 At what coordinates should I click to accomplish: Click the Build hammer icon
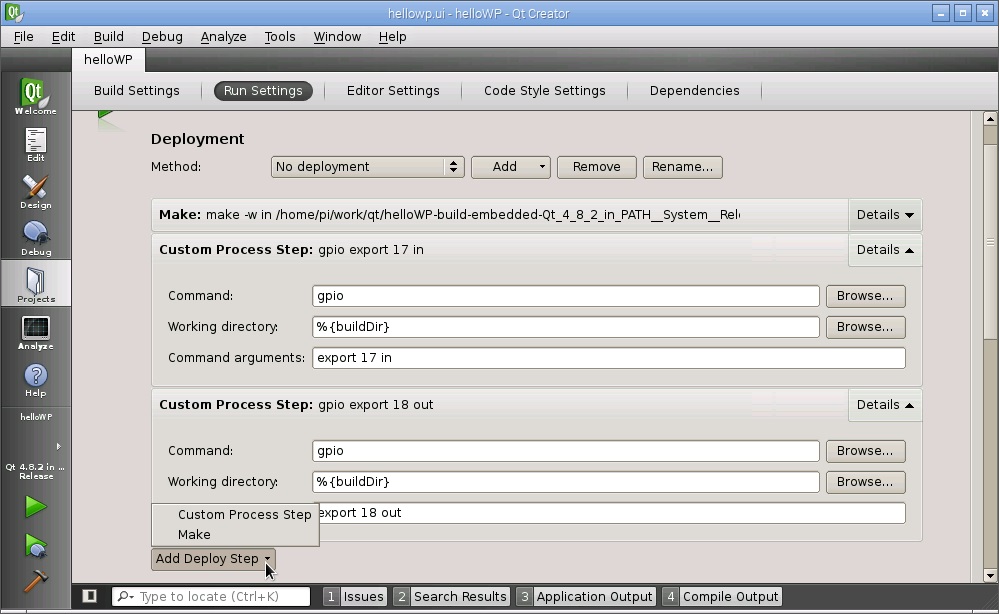[35, 581]
